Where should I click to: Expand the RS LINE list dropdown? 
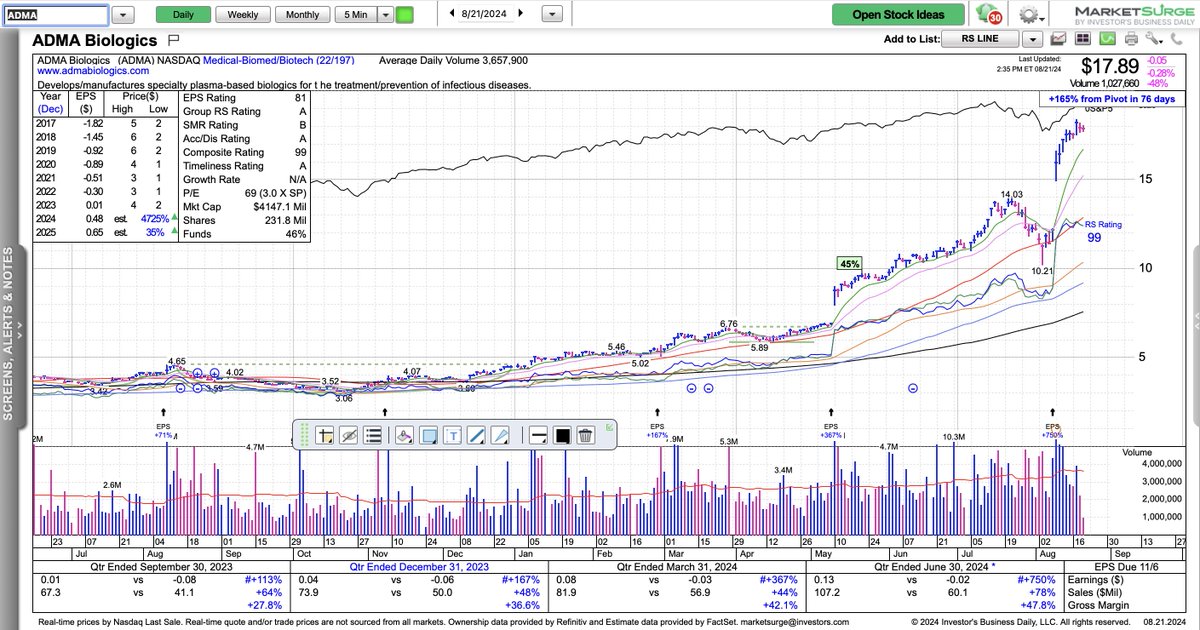(1033, 39)
